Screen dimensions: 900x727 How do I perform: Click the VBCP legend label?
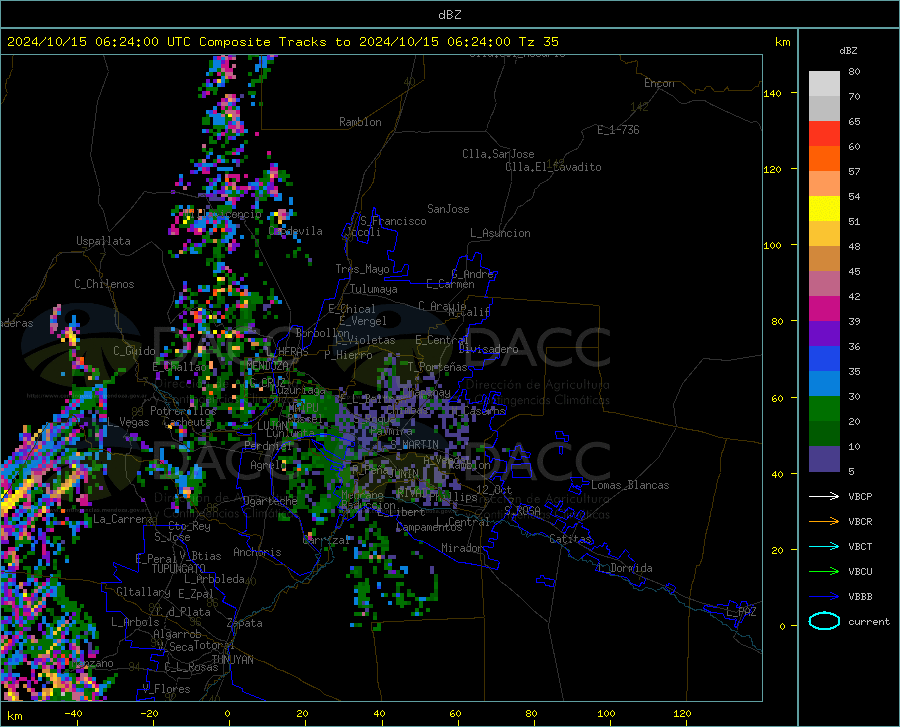(x=860, y=496)
